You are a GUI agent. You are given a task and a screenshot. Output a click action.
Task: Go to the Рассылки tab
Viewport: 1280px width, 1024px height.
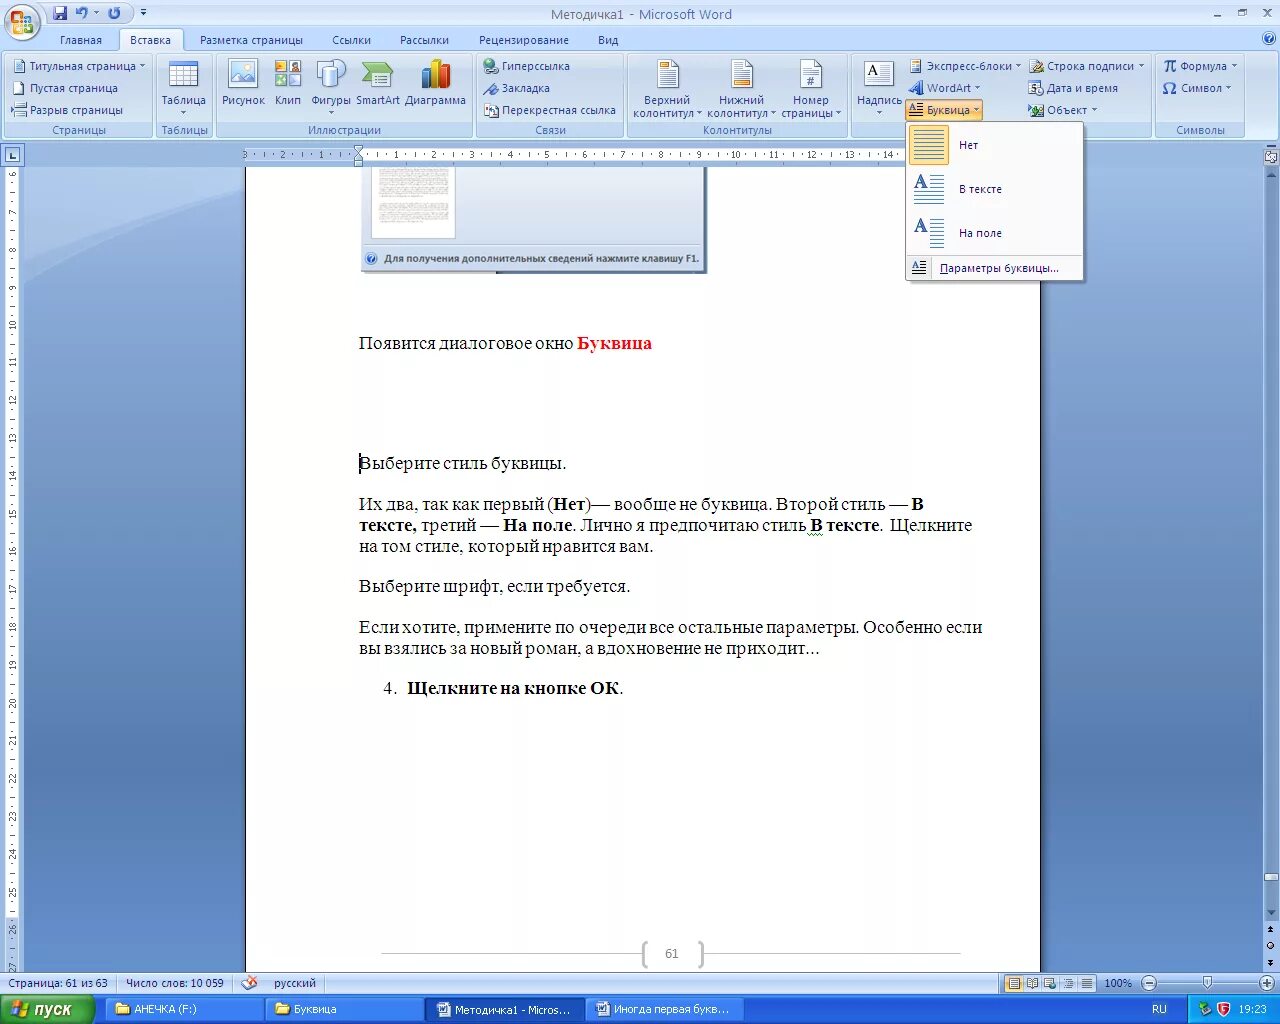[x=424, y=40]
